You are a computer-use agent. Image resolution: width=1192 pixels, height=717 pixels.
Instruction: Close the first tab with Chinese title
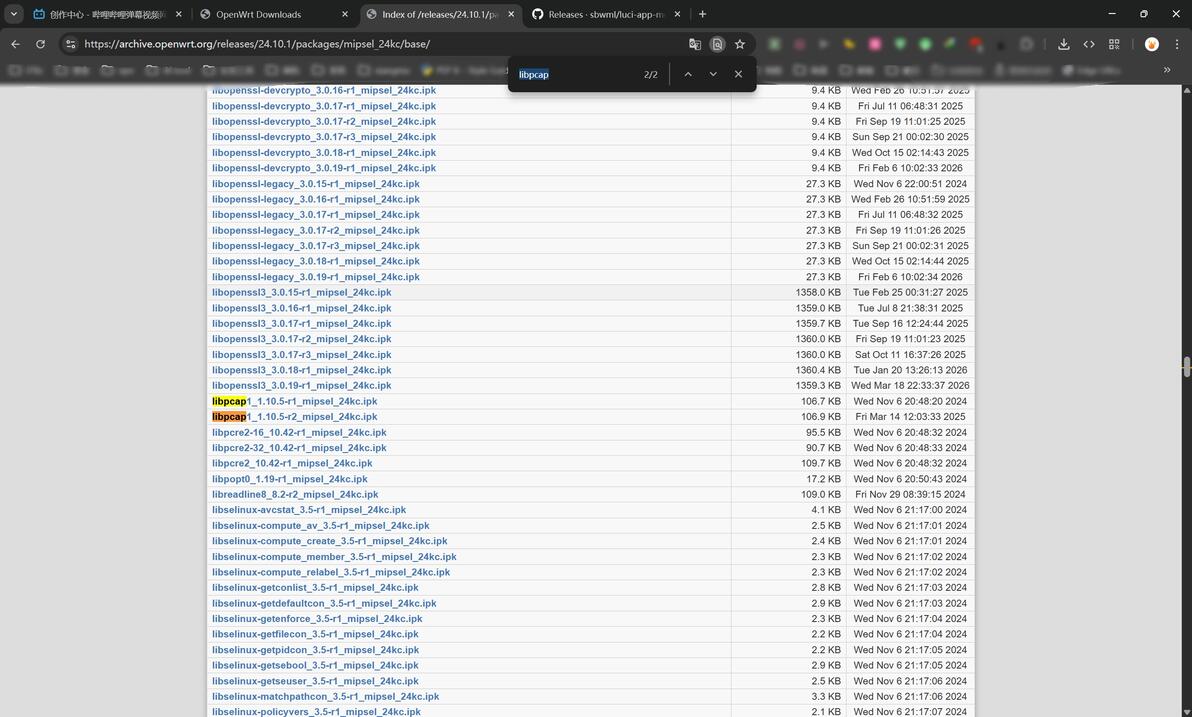pyautogui.click(x=179, y=14)
